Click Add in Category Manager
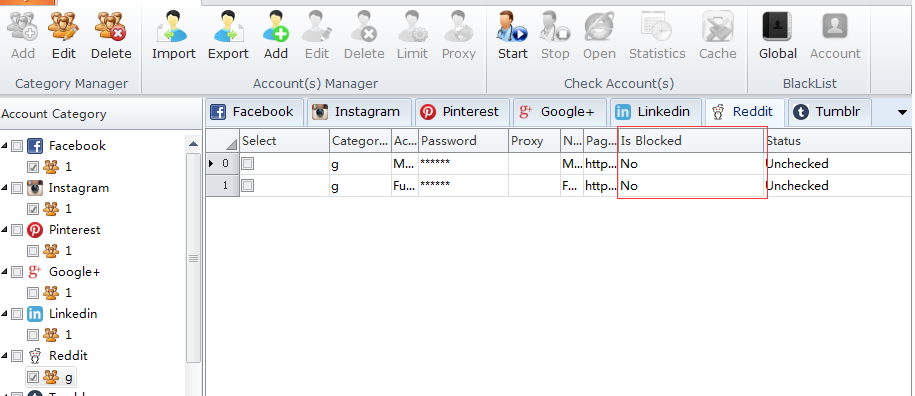The height and width of the screenshot is (396, 915). tap(23, 35)
